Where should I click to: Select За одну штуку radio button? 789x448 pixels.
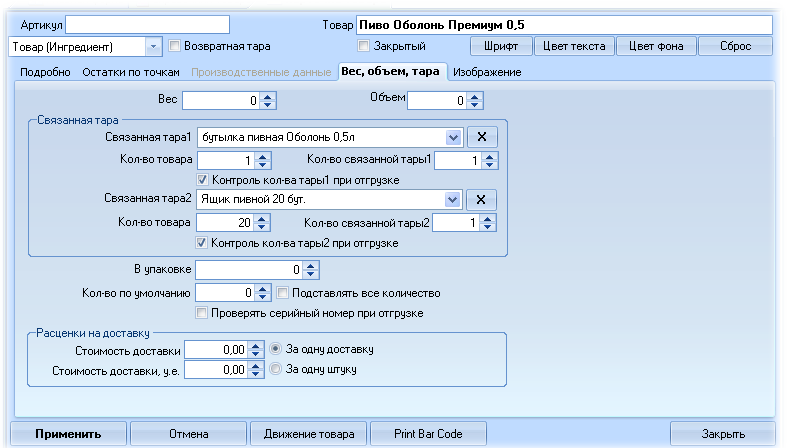[275, 368]
